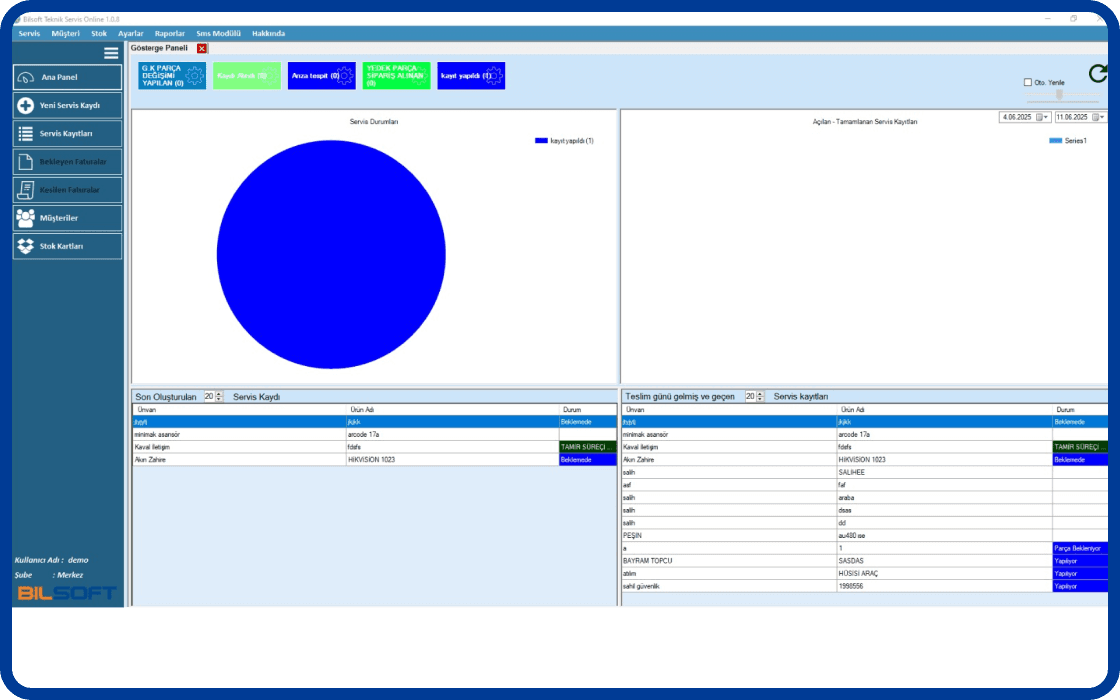Open the kayıt yapıldı (1) tile
Image resolution: width=1120 pixels, height=700 pixels.
tap(471, 76)
